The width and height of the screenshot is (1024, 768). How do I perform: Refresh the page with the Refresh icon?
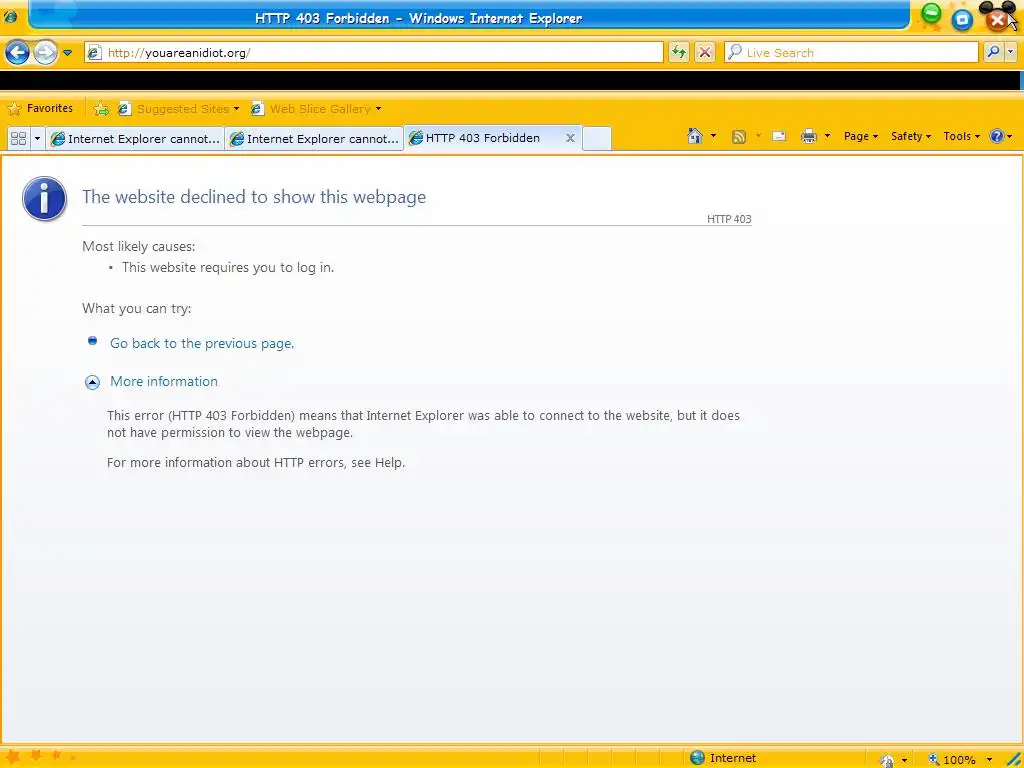[x=679, y=52]
